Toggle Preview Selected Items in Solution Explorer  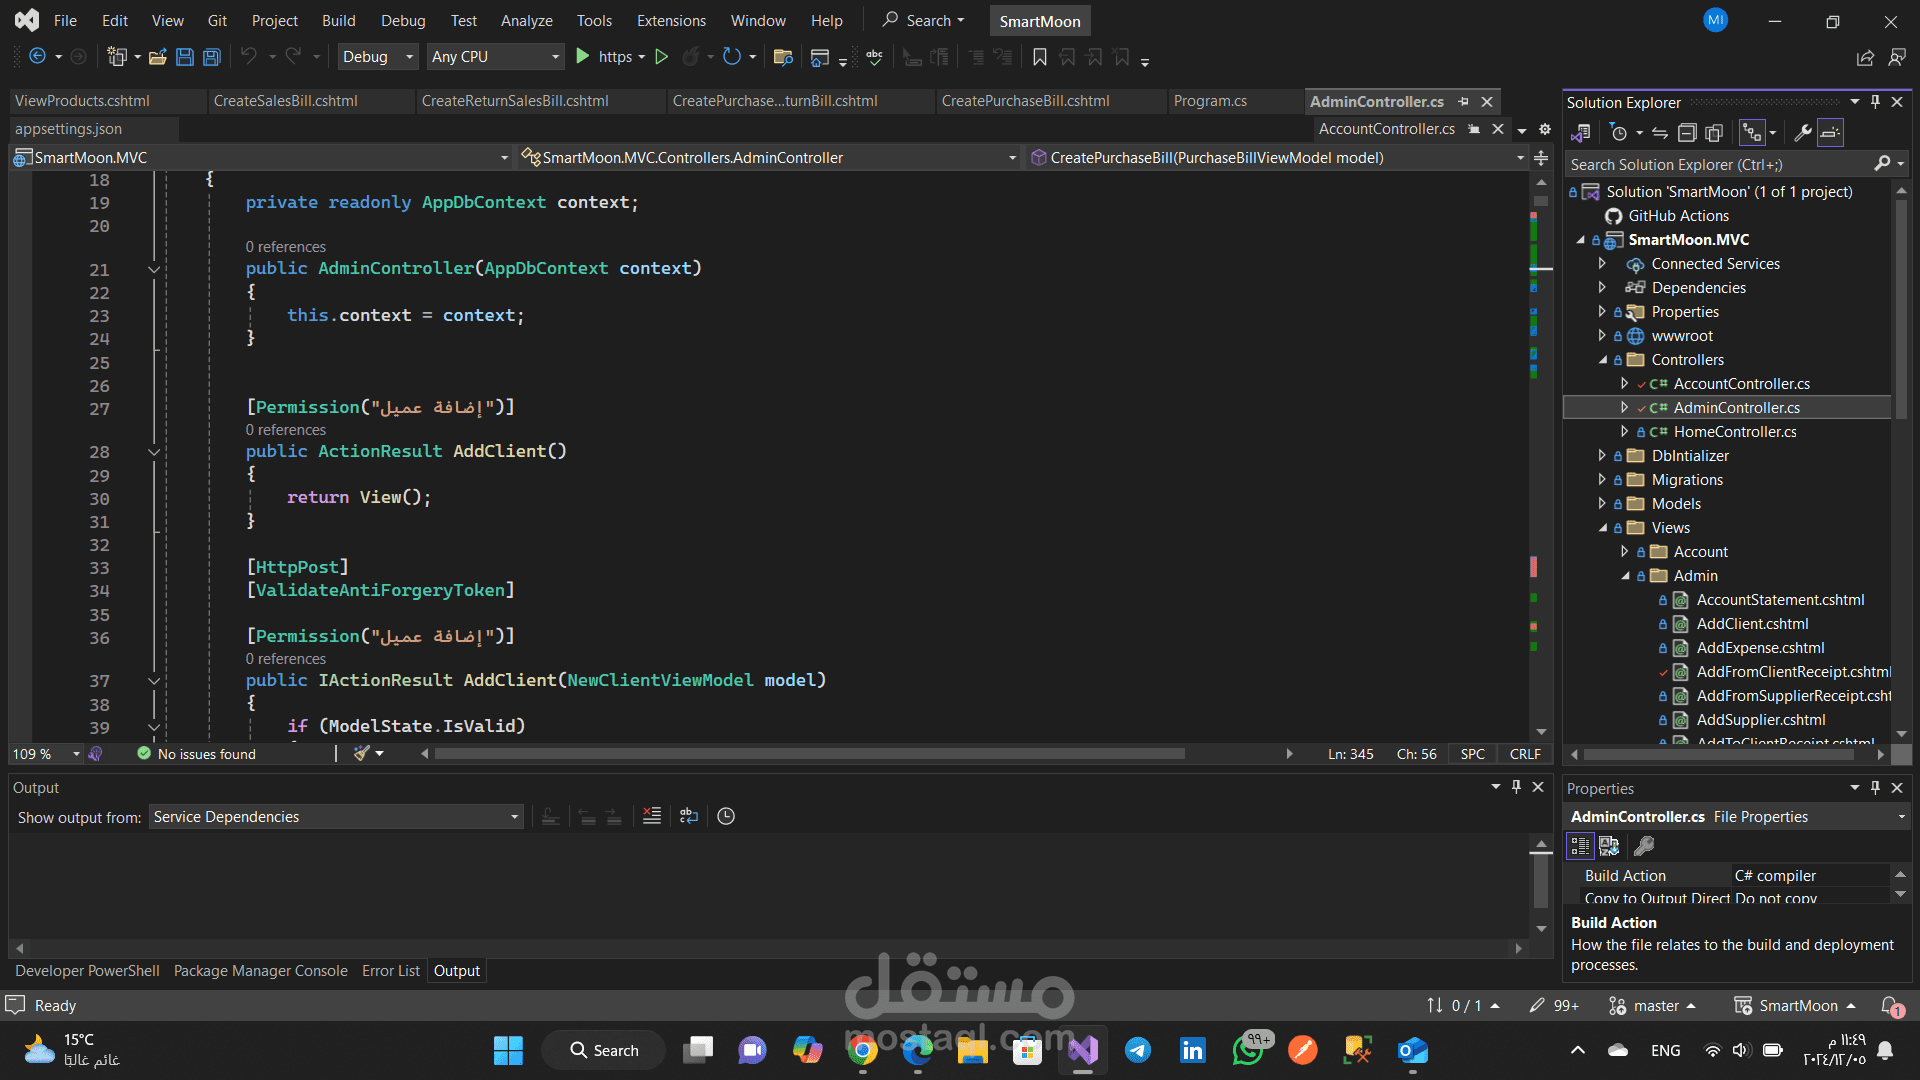[1830, 133]
